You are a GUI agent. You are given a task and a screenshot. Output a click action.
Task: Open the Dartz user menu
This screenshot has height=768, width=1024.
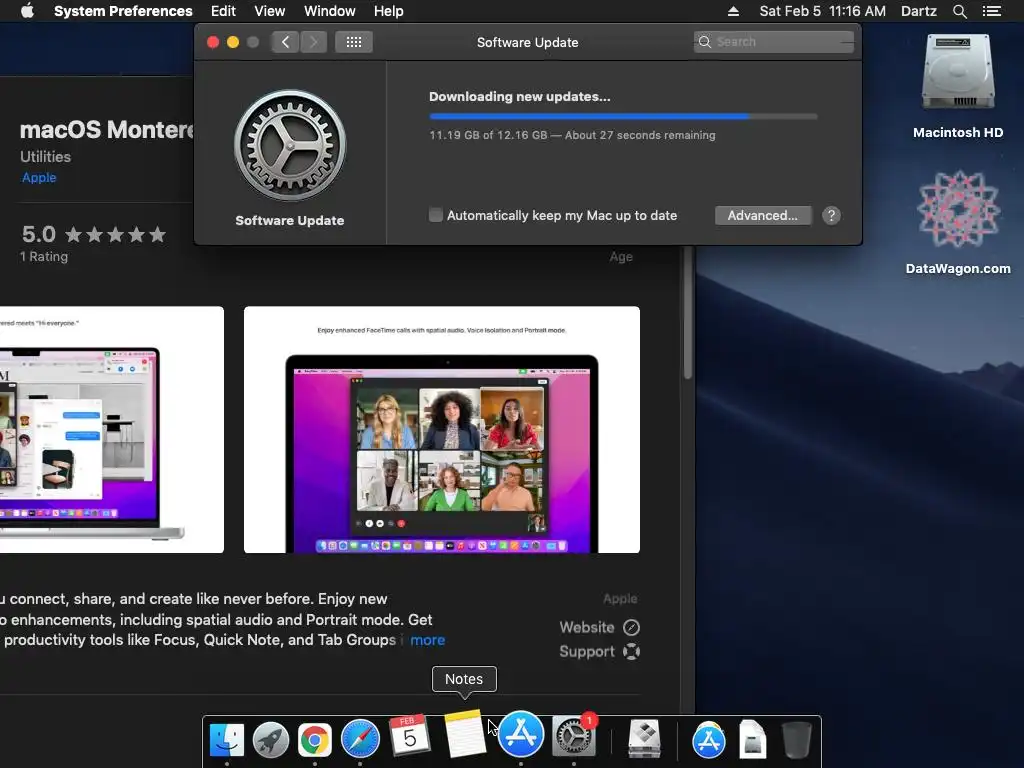click(919, 11)
